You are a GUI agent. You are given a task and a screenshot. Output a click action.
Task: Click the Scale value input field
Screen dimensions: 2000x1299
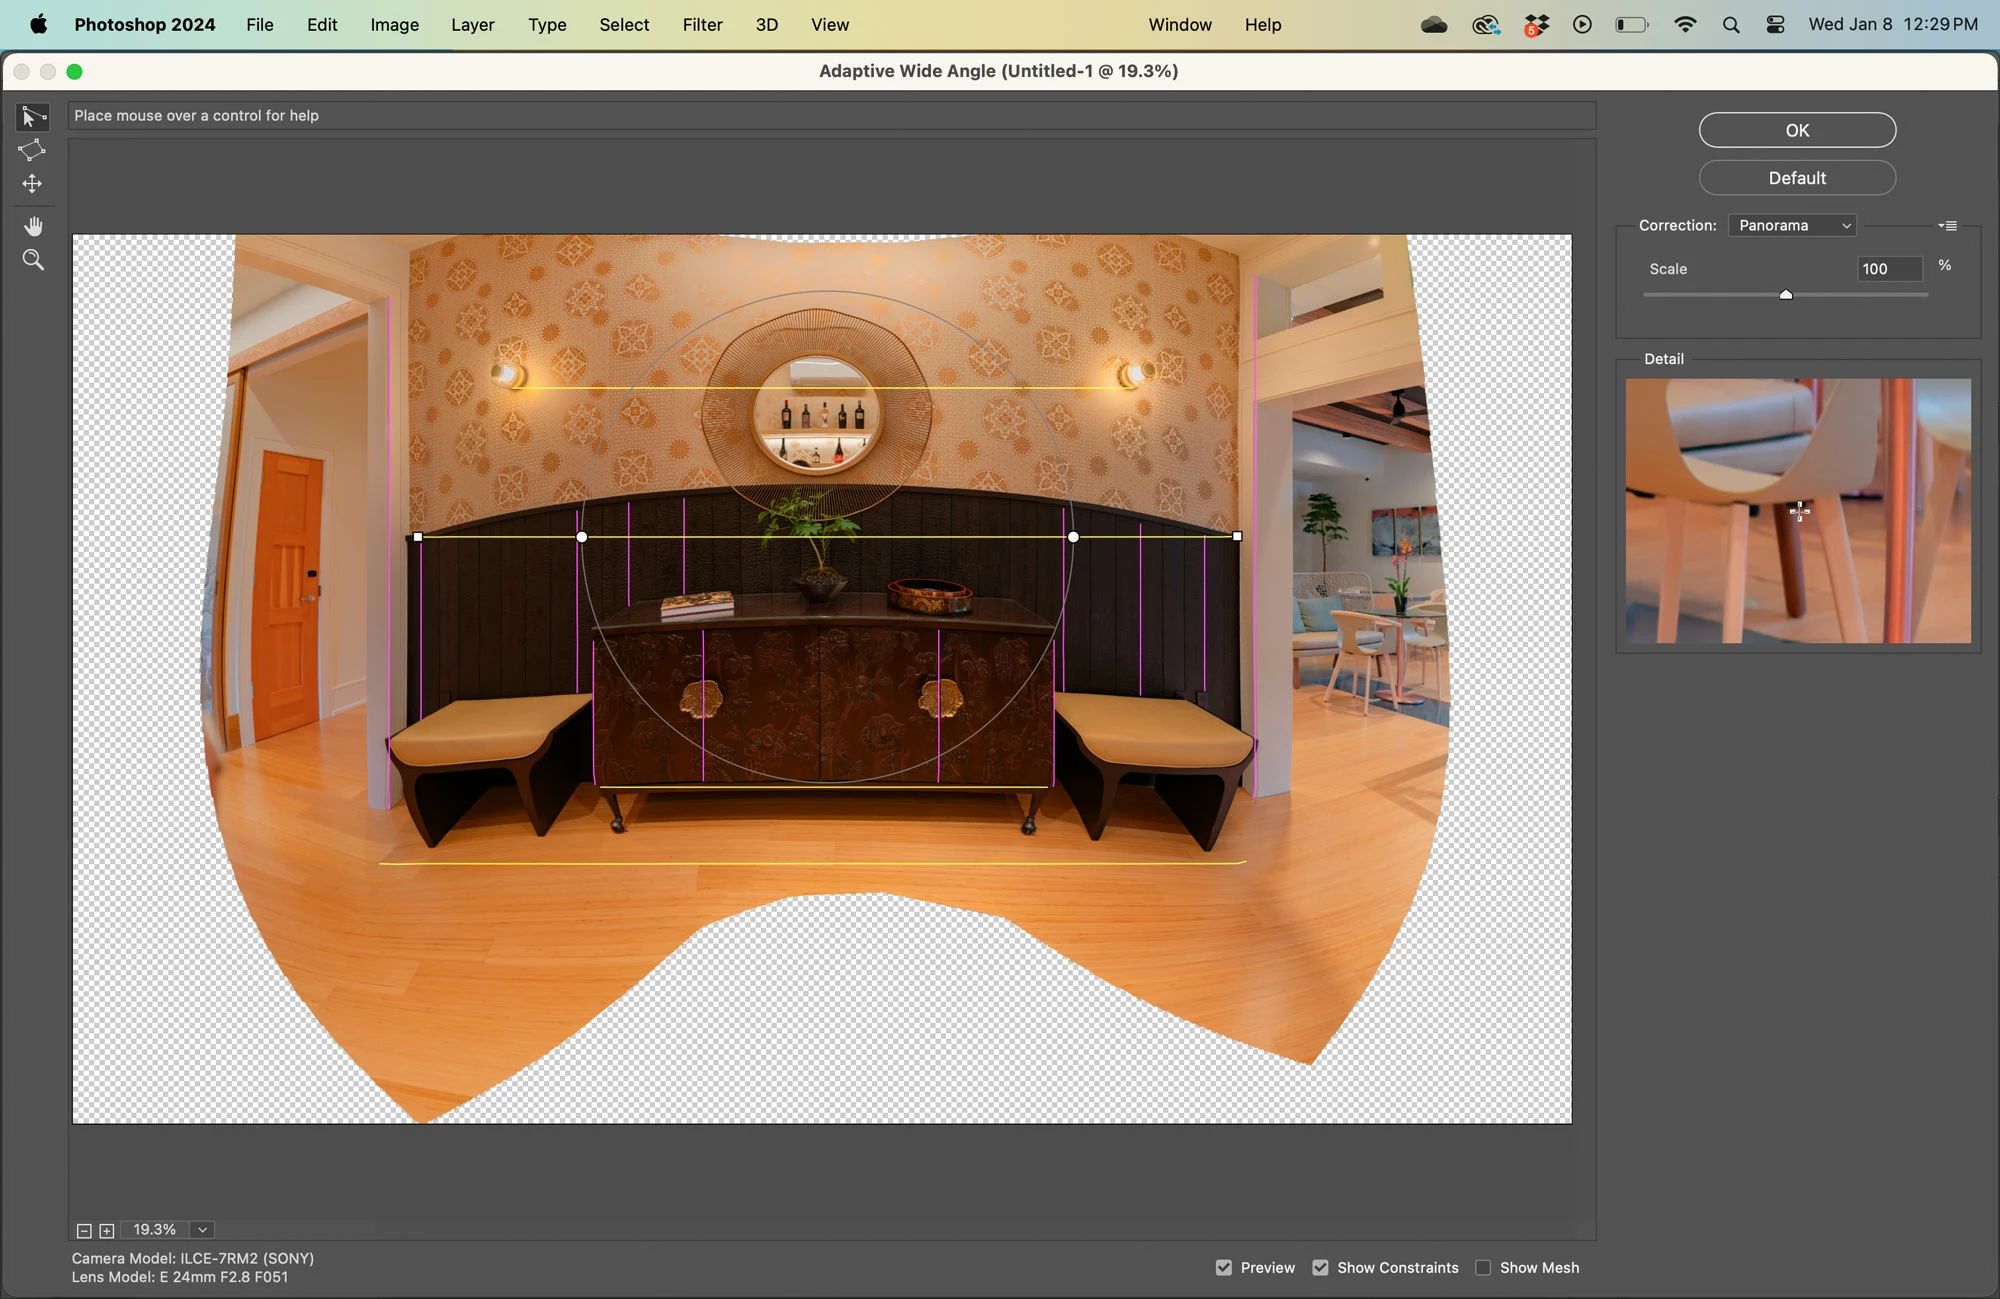(x=1888, y=269)
